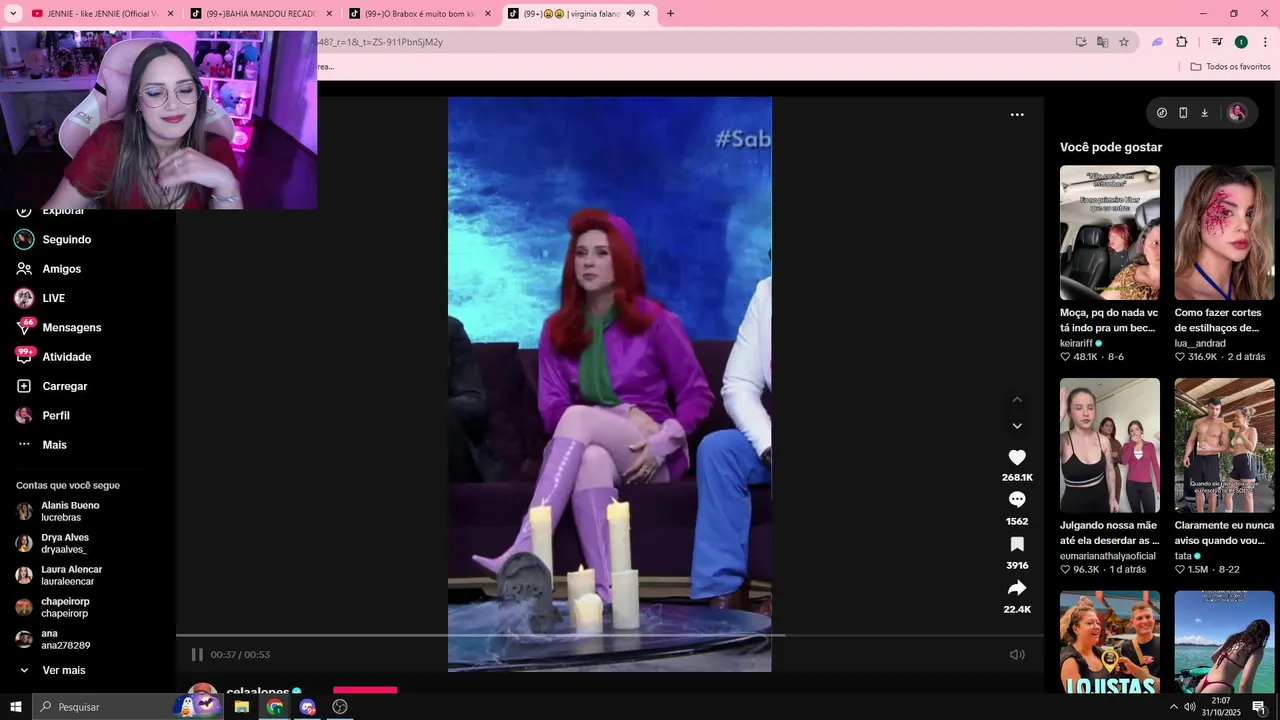1280x720 pixels.
Task: Open Laura Alencar followed account
Action: click(x=71, y=575)
